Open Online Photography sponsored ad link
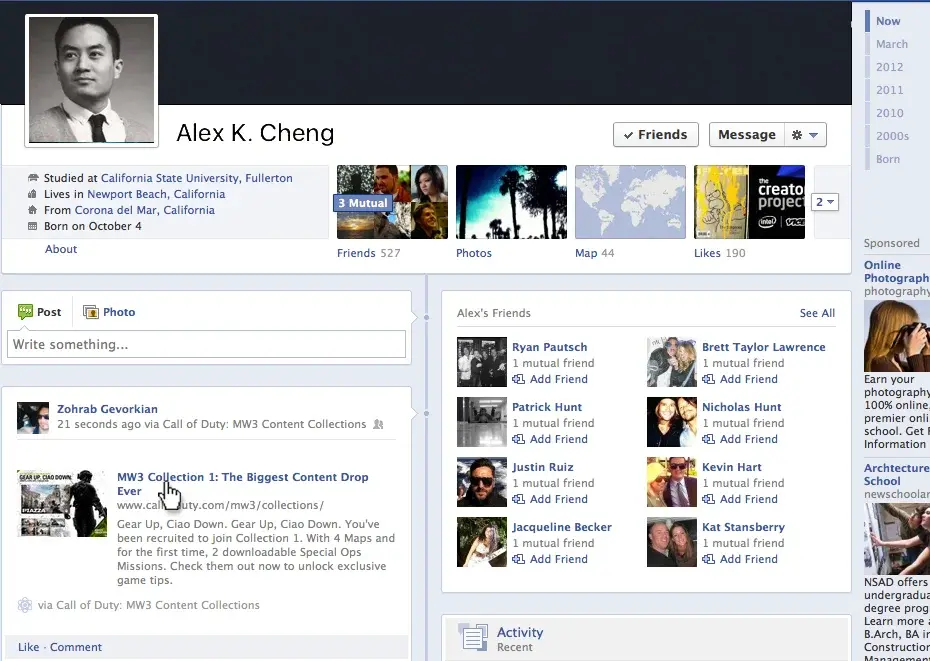 coord(897,271)
